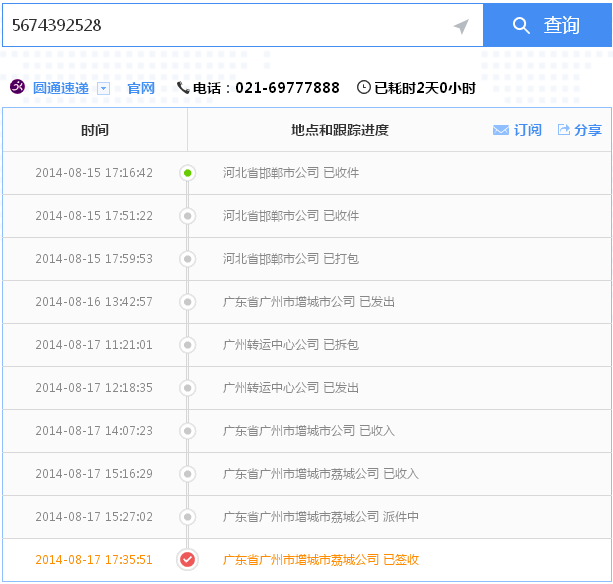Click the 订阅 subscribe link
Viewport: 613px width, 584px height.
528,130
